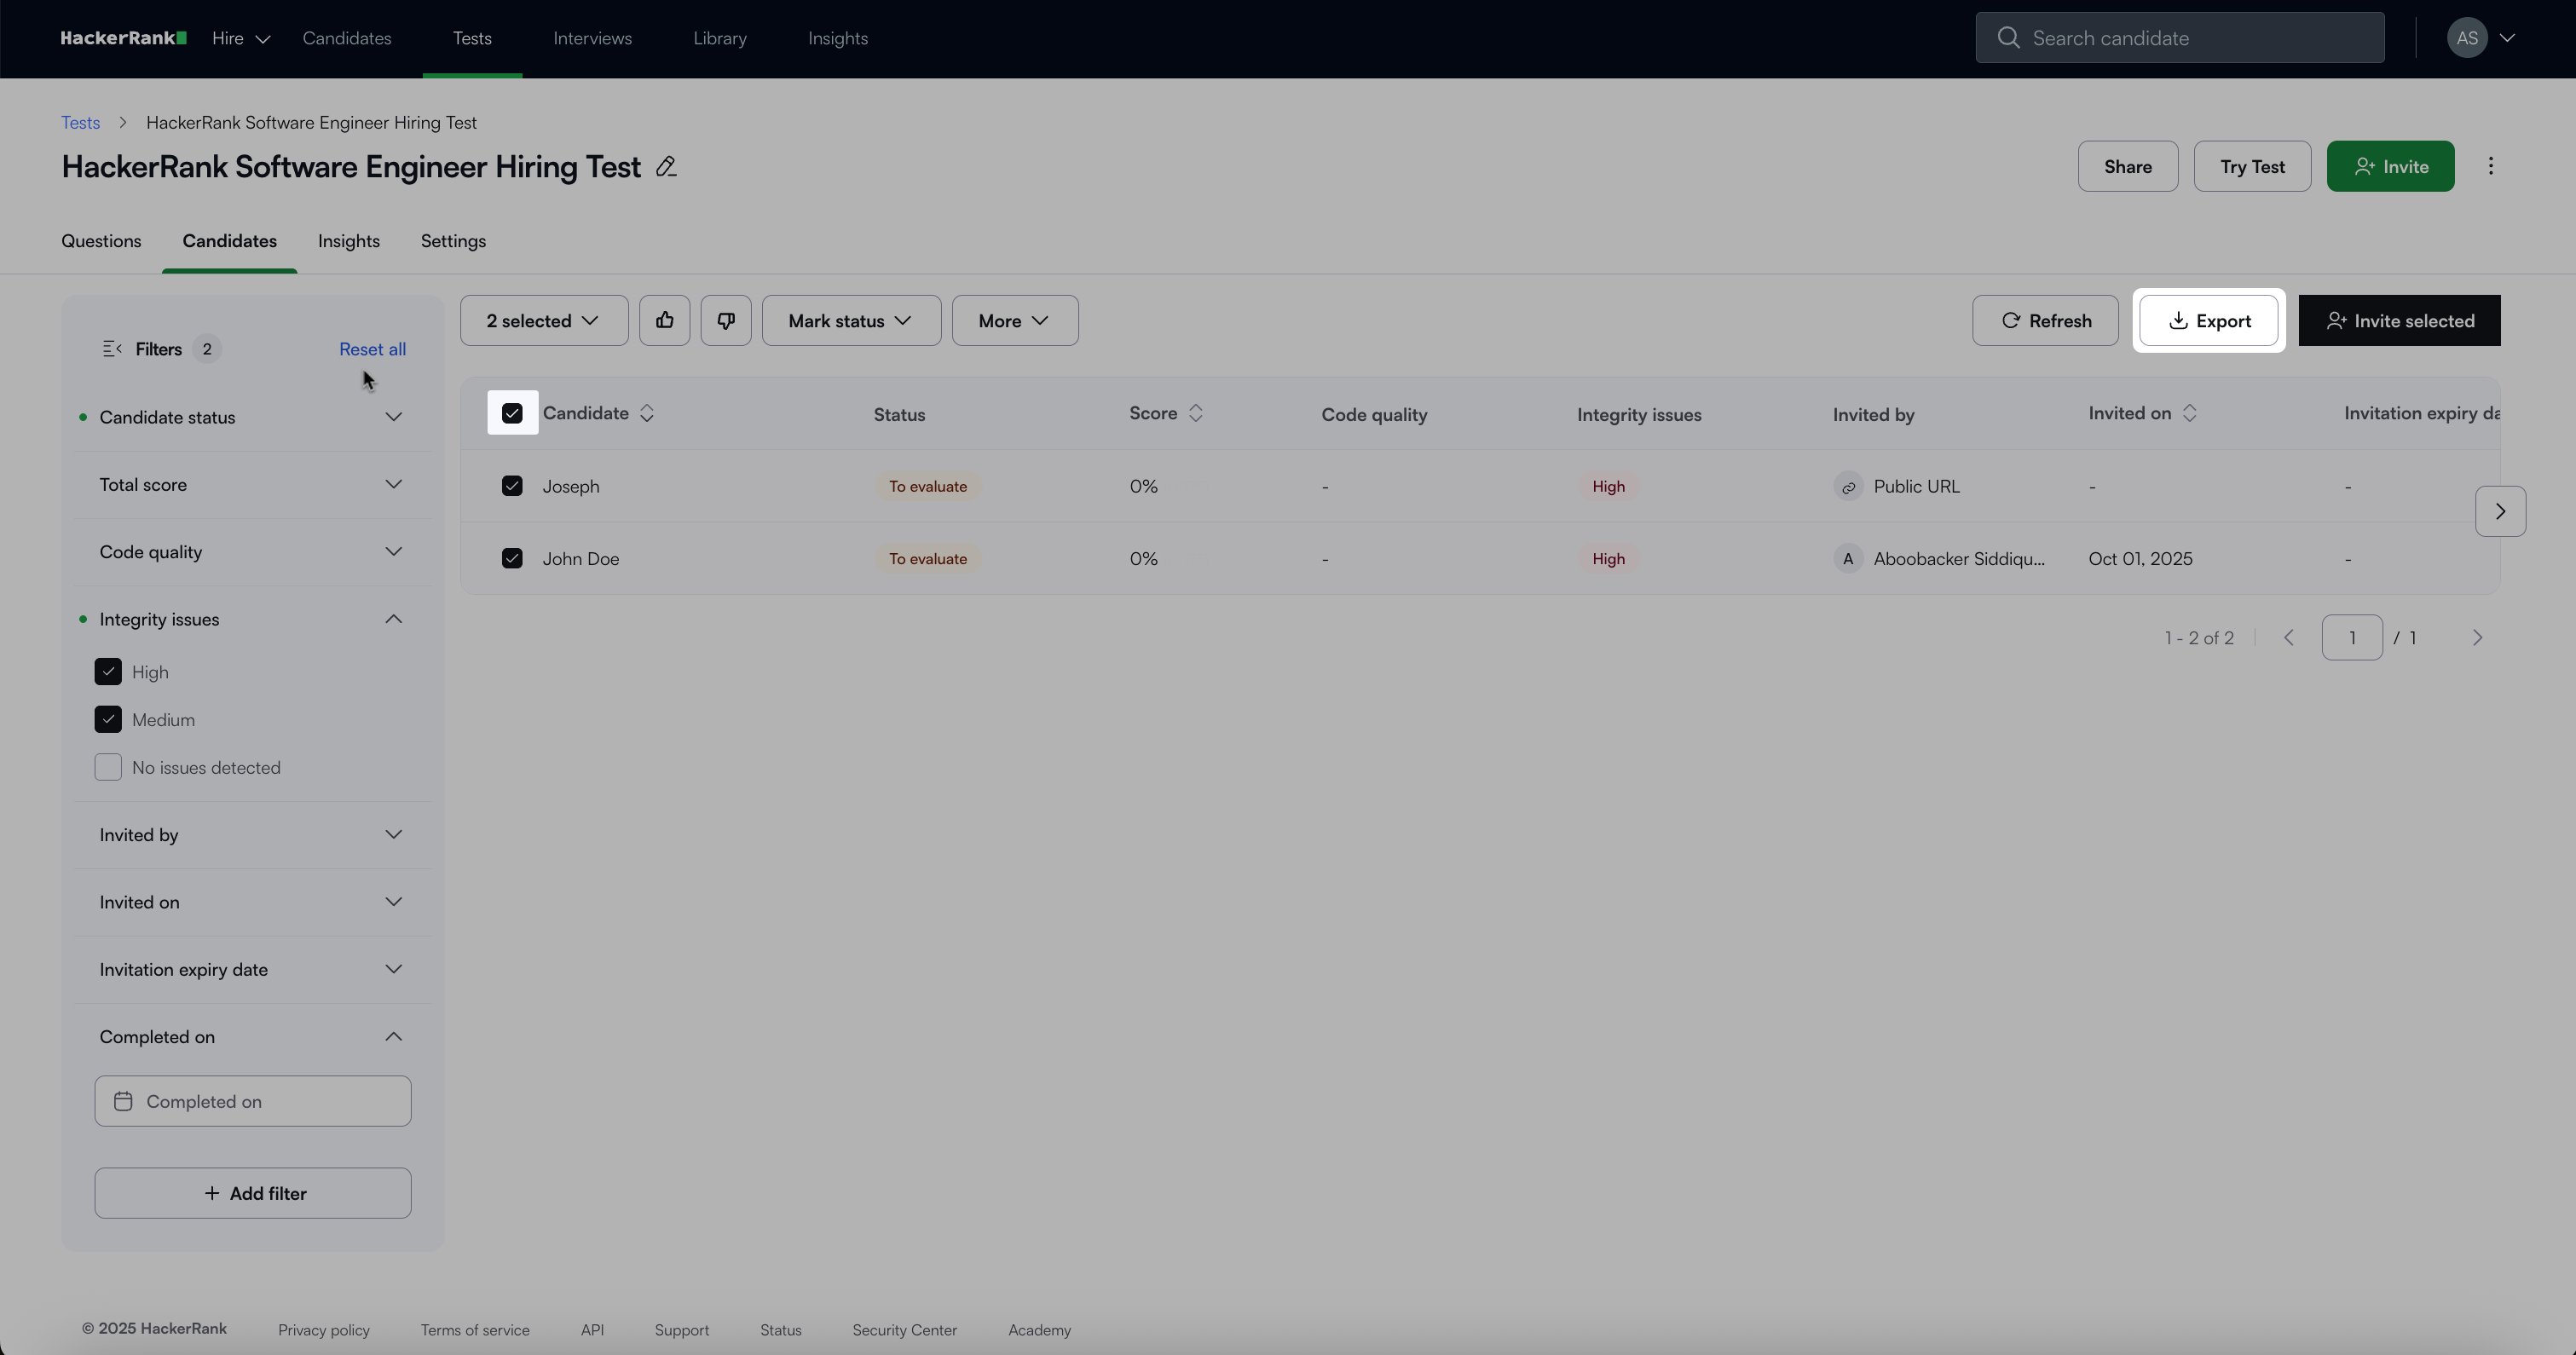The height and width of the screenshot is (1355, 2576).
Task: Sort by Candidate column arrows
Action: click(x=647, y=413)
